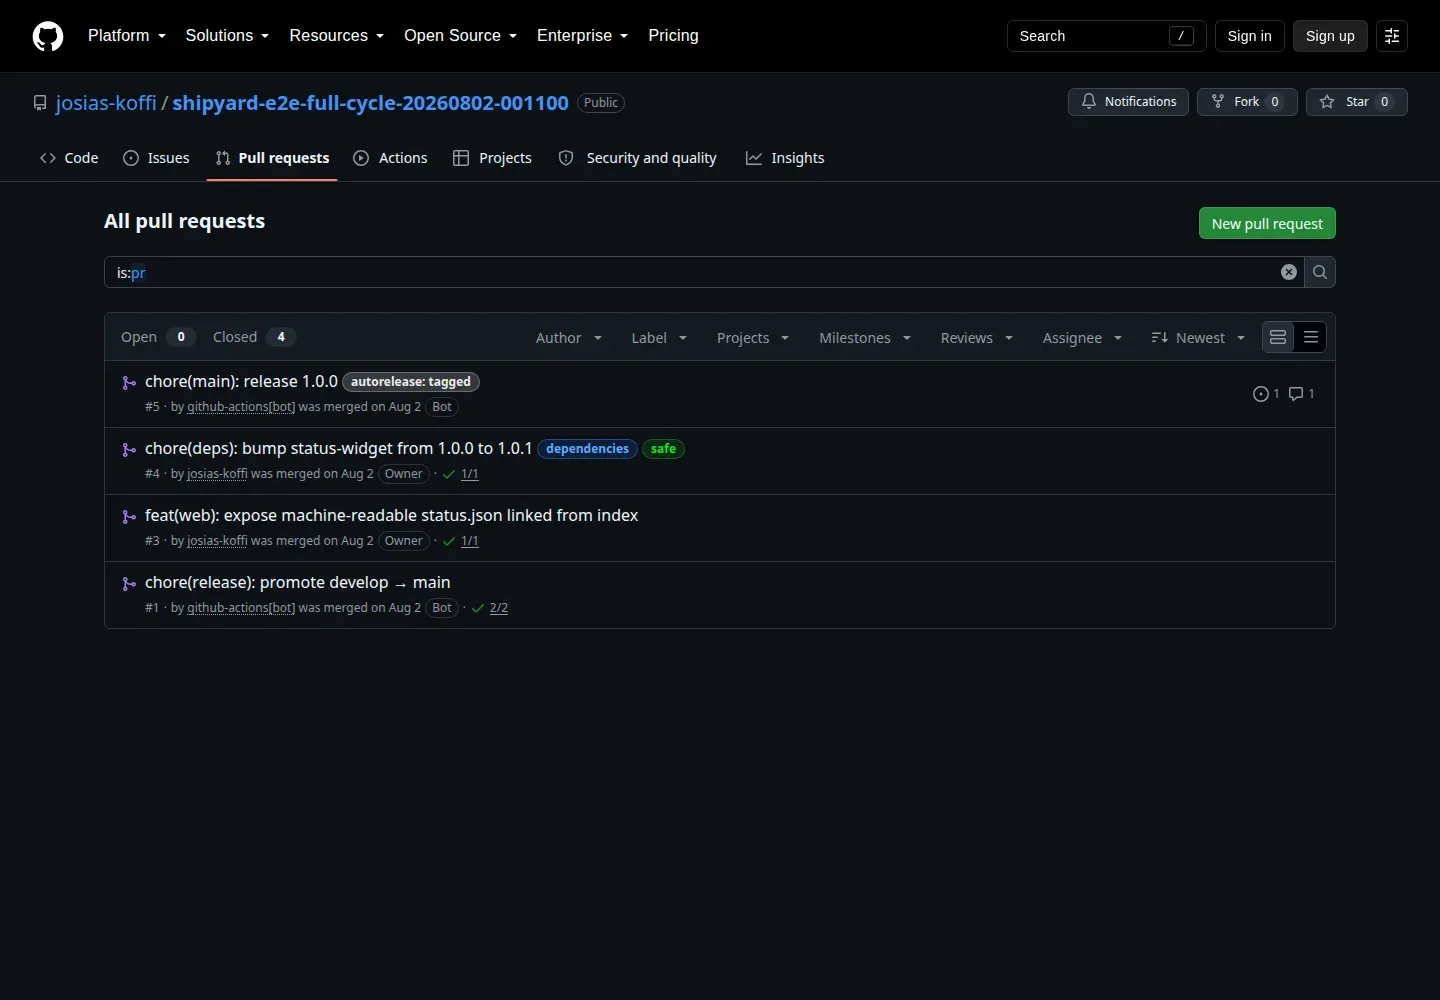Click the magnifier search button beside filter

[x=1320, y=272]
